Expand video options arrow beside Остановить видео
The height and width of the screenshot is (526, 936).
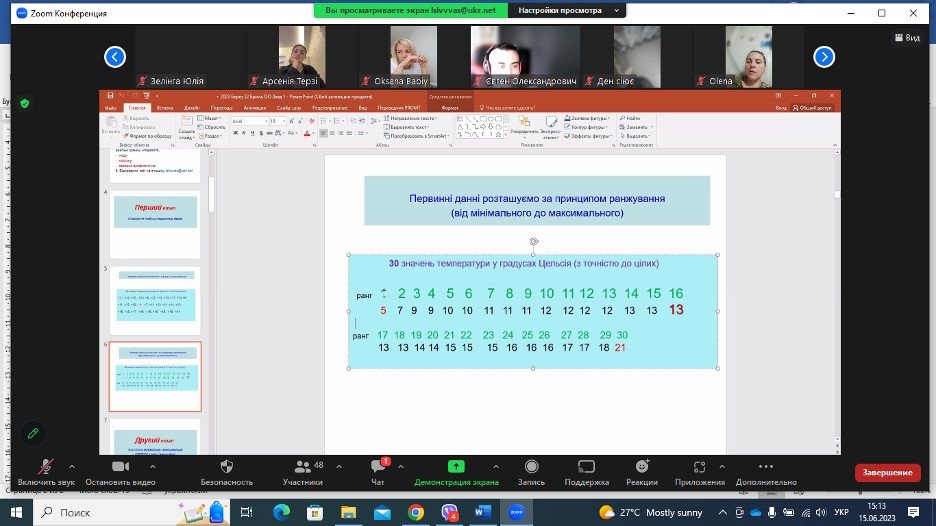pyautogui.click(x=164, y=466)
